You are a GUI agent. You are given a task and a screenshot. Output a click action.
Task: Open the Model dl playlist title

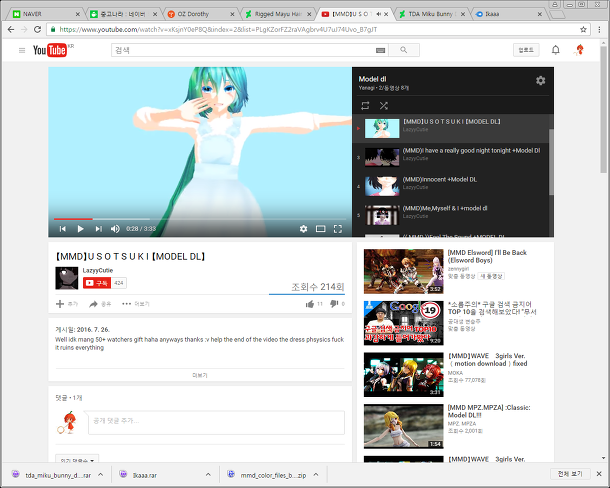(372, 79)
